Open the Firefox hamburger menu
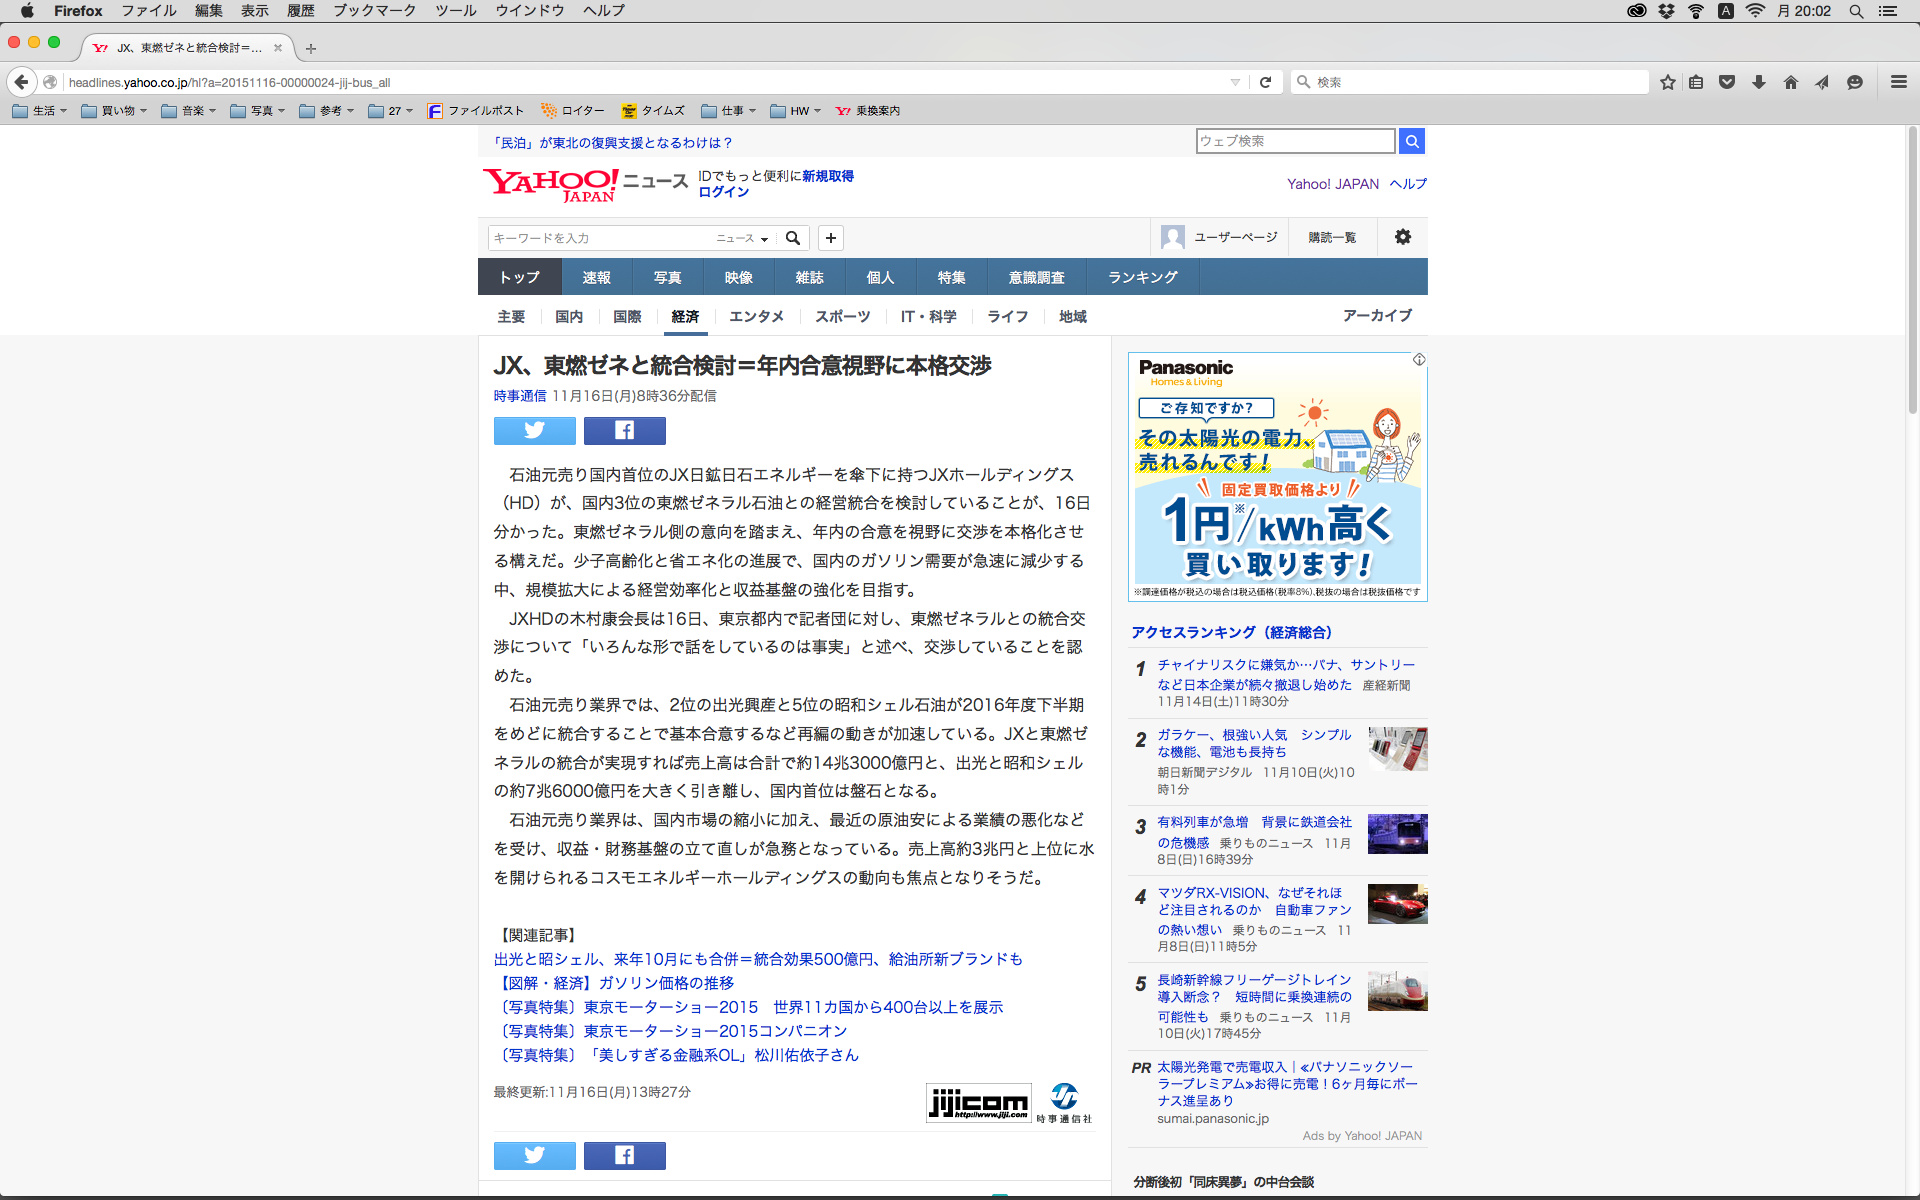This screenshot has height=1200, width=1920. 1898,82
